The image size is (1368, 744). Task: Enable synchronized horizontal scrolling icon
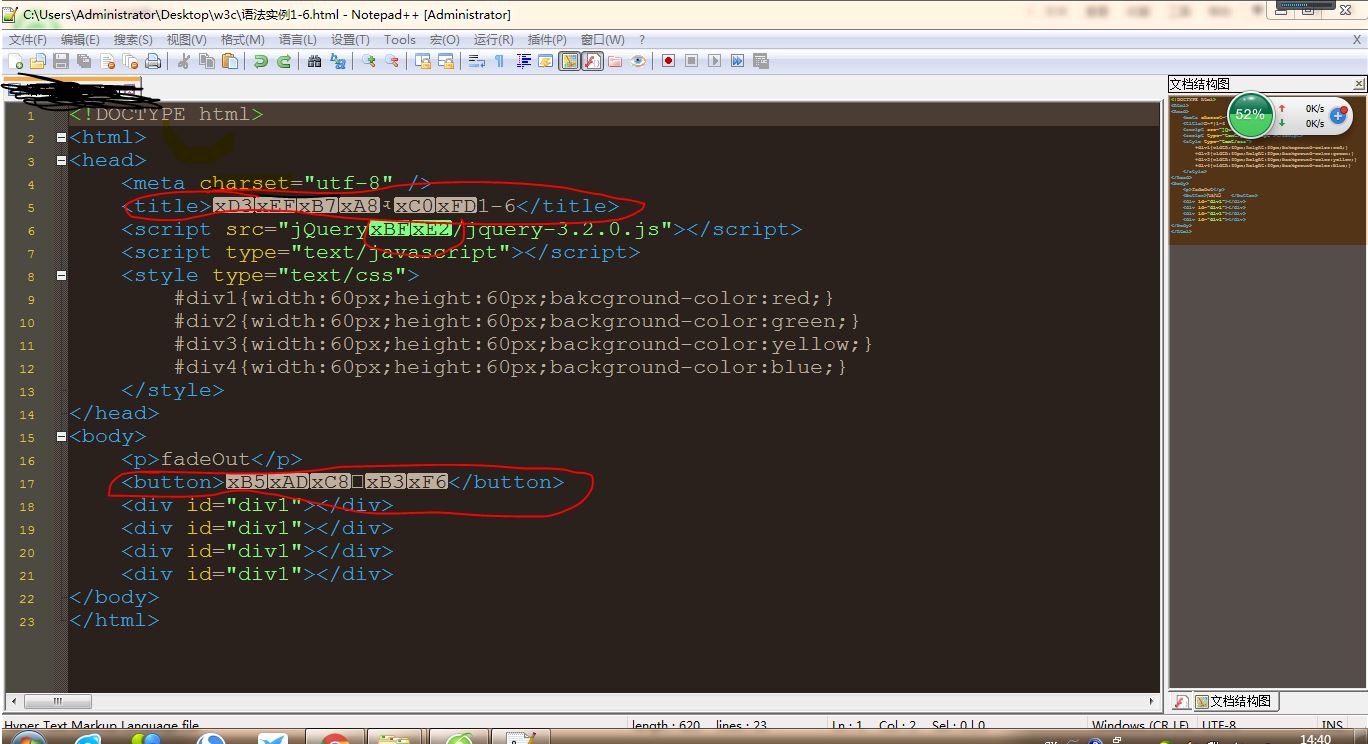pos(446,61)
